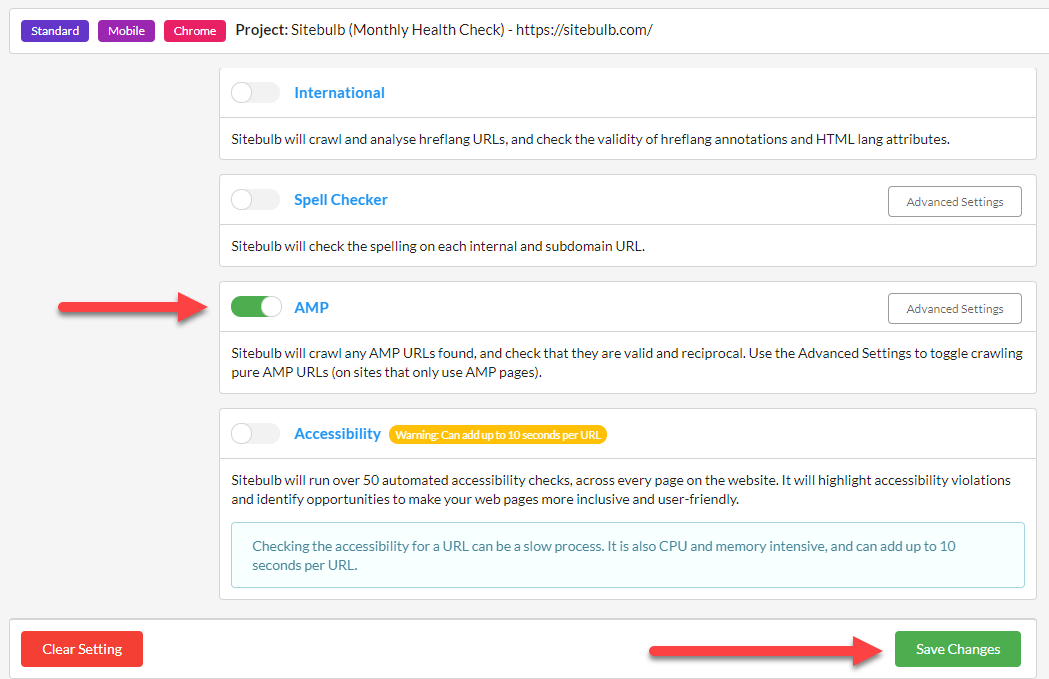This screenshot has width=1049, height=679.
Task: Click the text 'Sitebulb will run over 50 automated accessibility checks'
Action: [x=401, y=480]
